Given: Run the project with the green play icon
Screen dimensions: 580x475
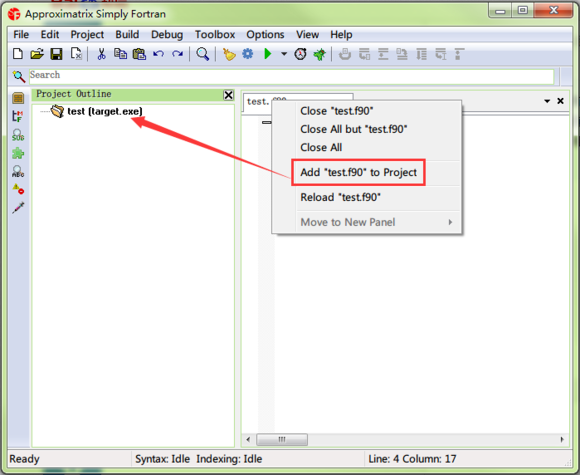Looking at the screenshot, I should point(268,54).
